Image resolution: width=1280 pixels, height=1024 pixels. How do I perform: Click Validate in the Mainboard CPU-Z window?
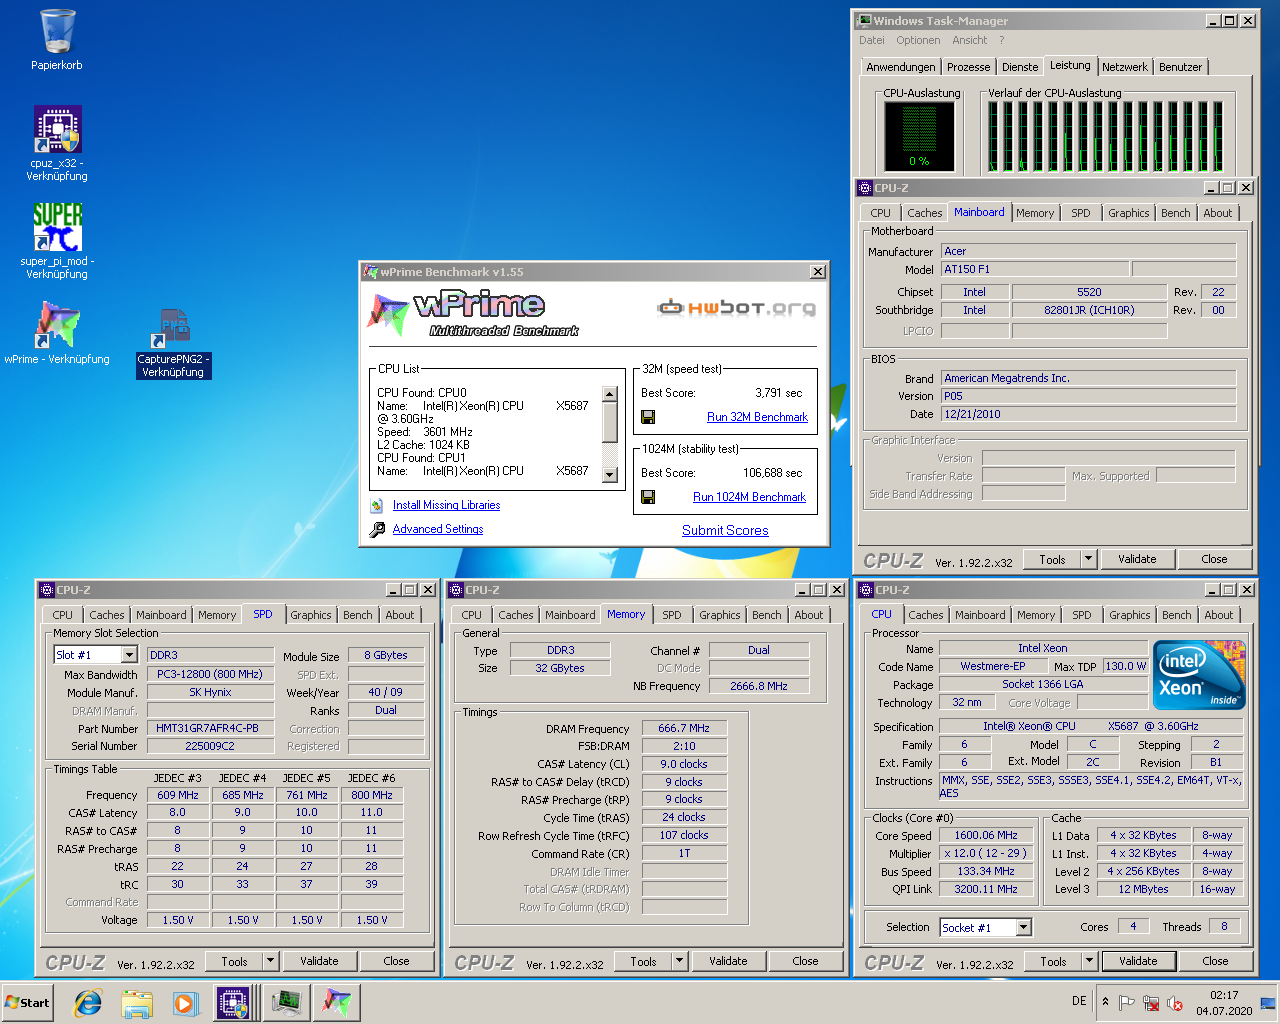click(1137, 559)
